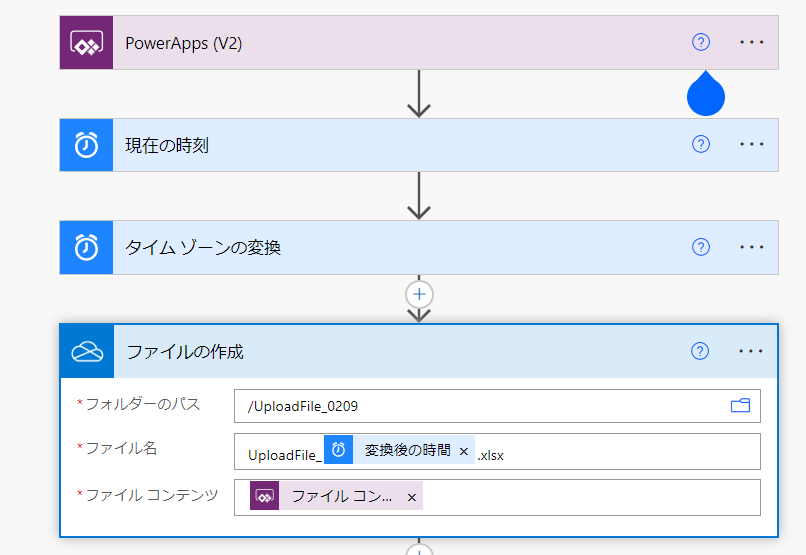Open help for PowerApps (V2) step

(x=700, y=42)
